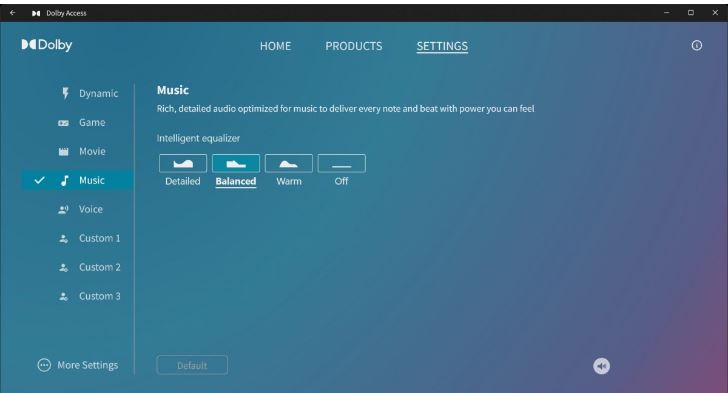The height and width of the screenshot is (393, 728).
Task: Click the Game controller icon
Action: [64, 123]
